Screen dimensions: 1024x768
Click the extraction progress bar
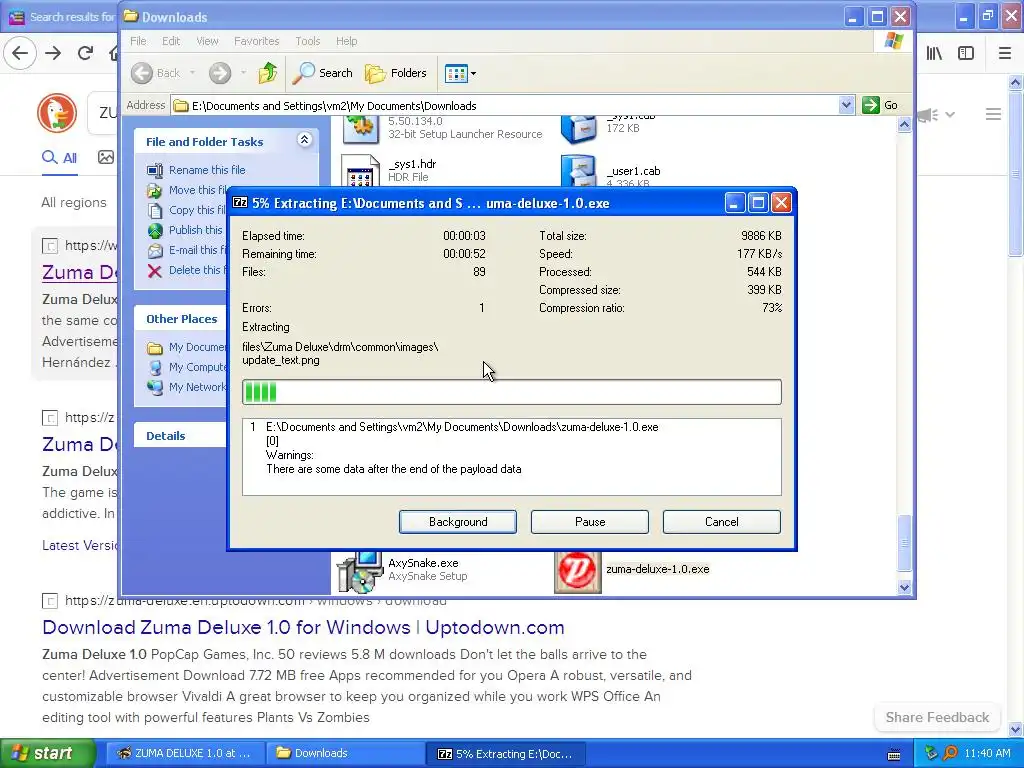click(511, 392)
